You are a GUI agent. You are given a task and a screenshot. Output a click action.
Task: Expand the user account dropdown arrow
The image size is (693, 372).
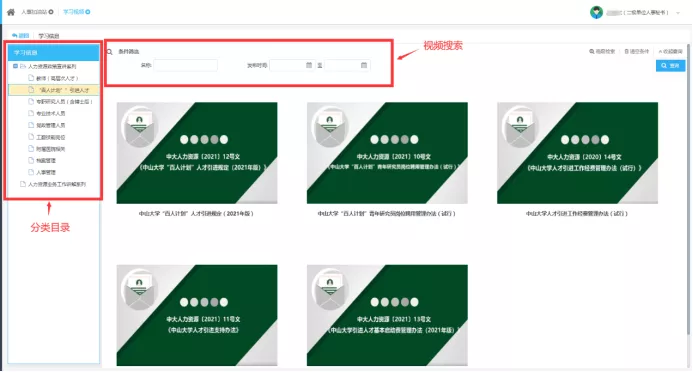click(678, 13)
